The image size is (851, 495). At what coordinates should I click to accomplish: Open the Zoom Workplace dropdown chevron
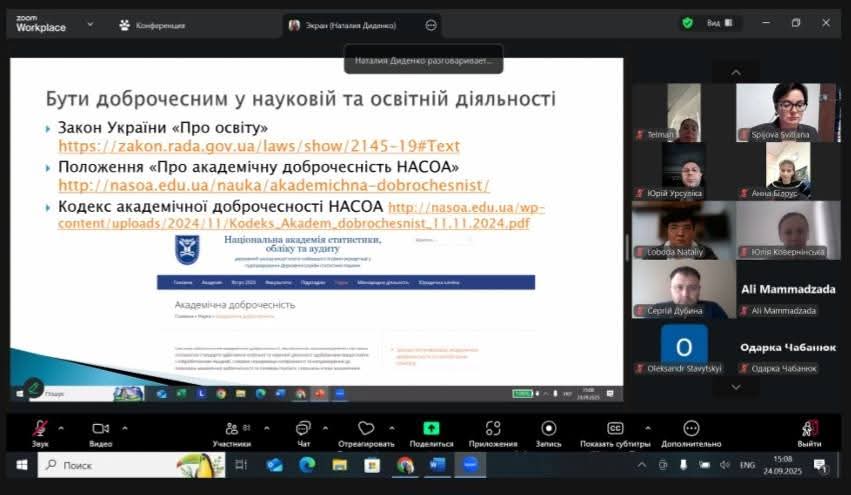pos(90,23)
